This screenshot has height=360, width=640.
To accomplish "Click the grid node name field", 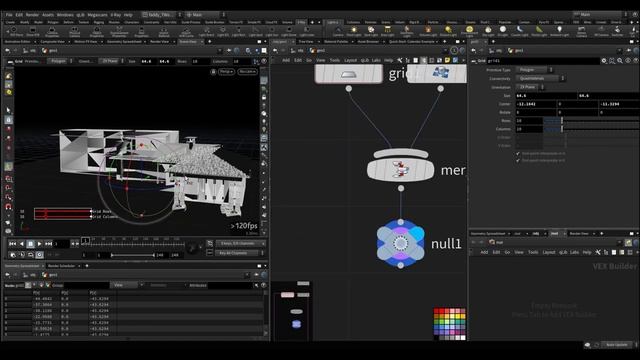I will (x=543, y=61).
